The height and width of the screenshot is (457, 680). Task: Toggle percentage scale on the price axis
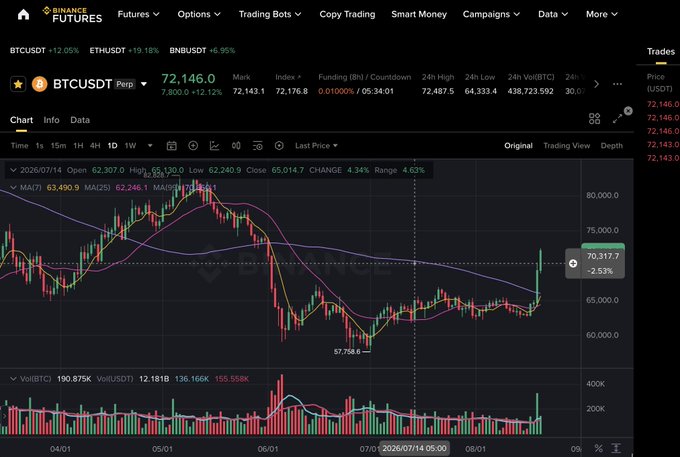(598, 448)
